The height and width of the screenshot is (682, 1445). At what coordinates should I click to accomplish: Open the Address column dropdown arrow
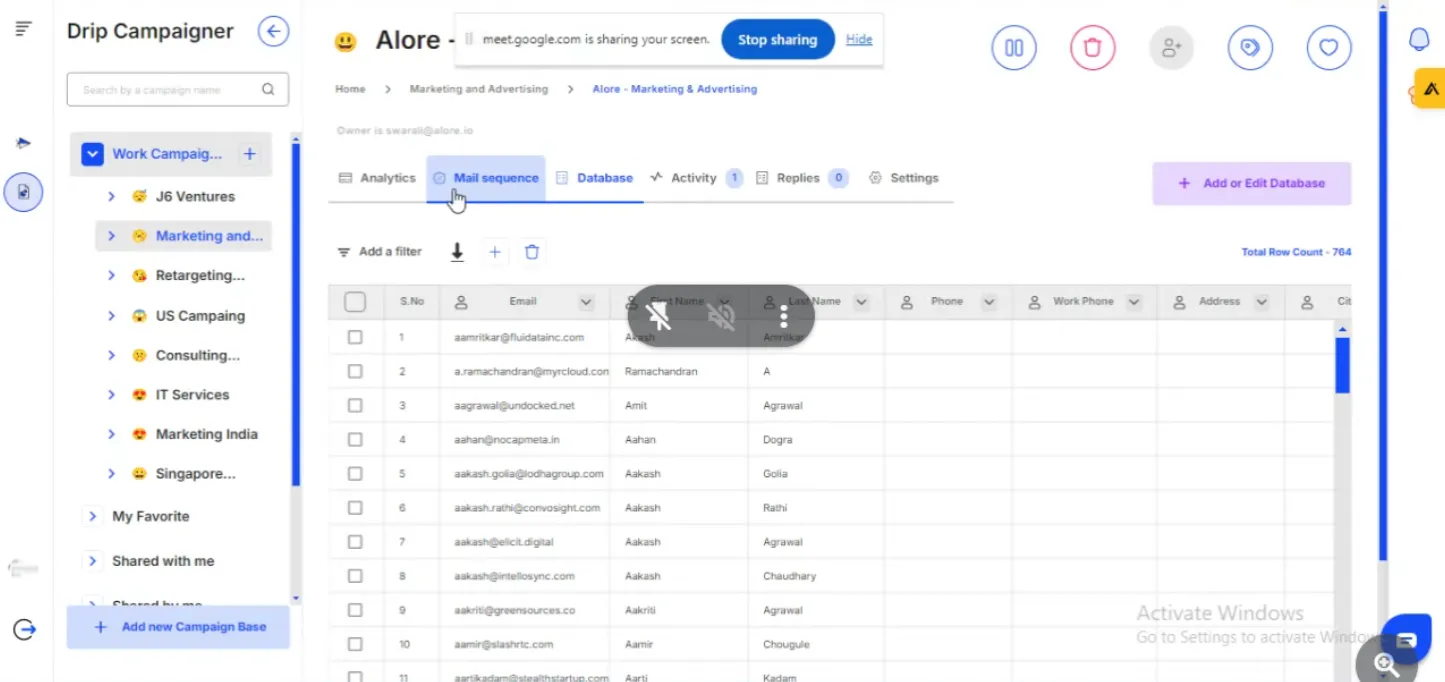click(1261, 302)
